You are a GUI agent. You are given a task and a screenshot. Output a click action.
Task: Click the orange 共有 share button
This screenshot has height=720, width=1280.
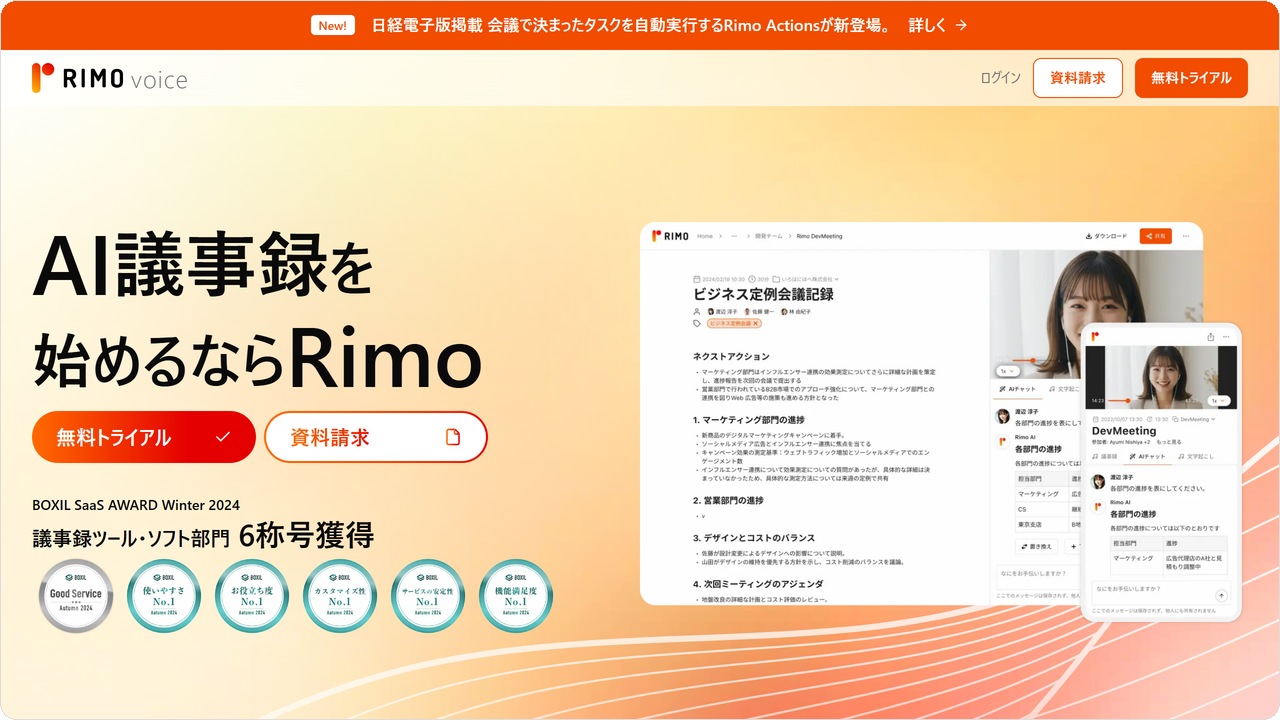1156,236
